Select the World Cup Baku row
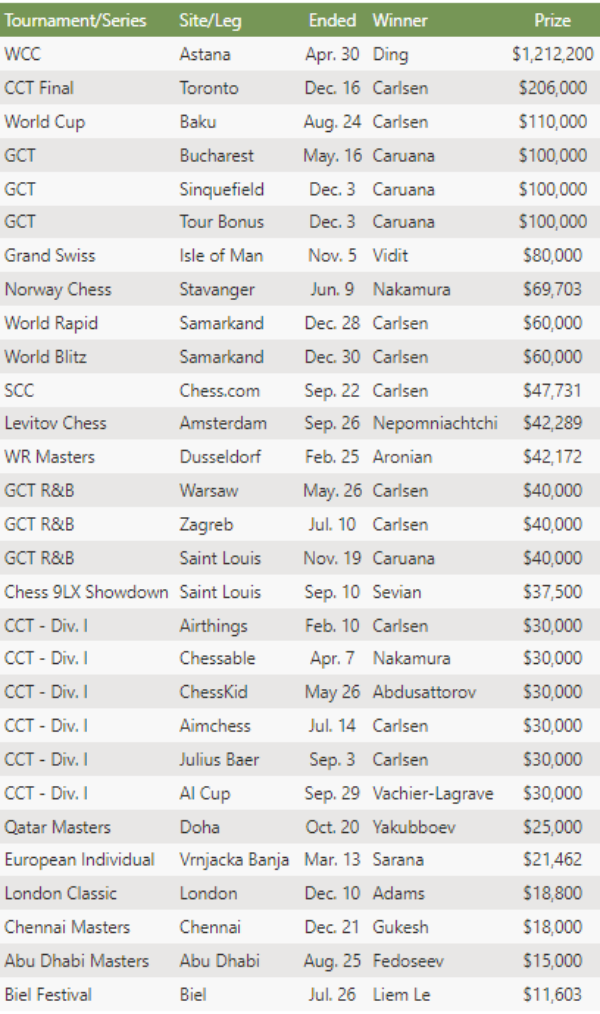The height and width of the screenshot is (1014, 600). coord(300,122)
